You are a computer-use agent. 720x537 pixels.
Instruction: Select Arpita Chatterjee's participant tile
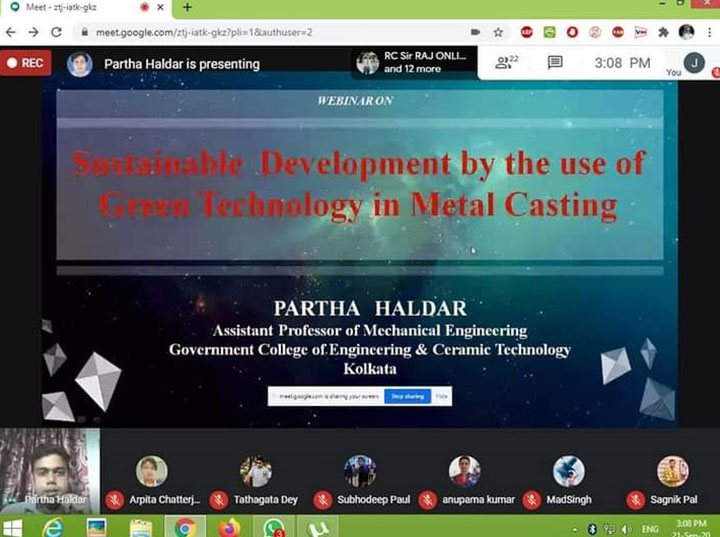[x=152, y=481]
